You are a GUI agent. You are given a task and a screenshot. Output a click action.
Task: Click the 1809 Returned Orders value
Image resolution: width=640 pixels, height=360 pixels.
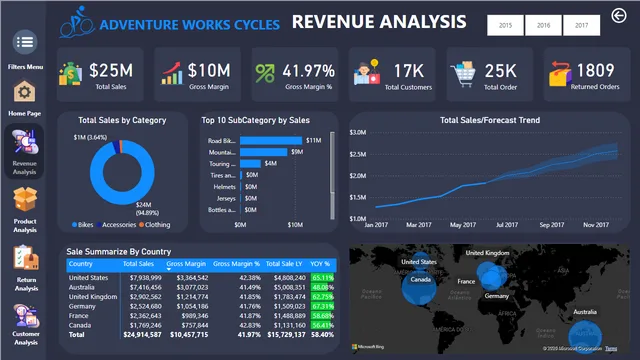596,71
